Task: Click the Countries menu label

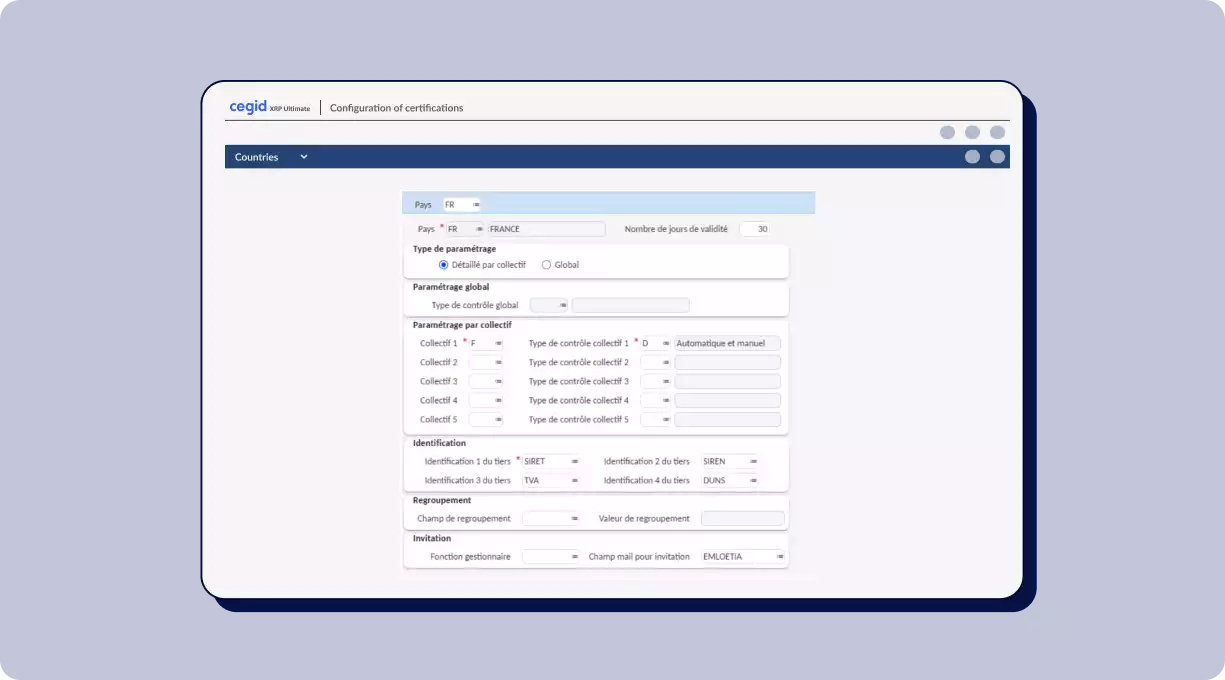Action: [256, 157]
